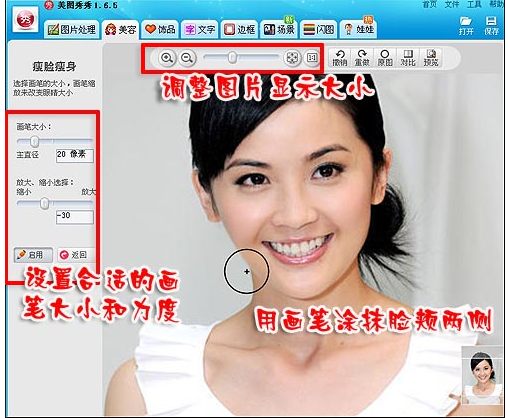Click the 主直径 pixel value field
This screenshot has width=508, height=418.
[x=74, y=155]
